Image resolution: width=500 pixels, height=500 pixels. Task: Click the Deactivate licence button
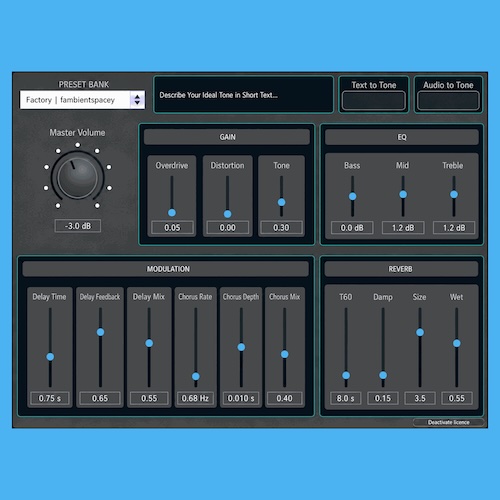coord(448,422)
